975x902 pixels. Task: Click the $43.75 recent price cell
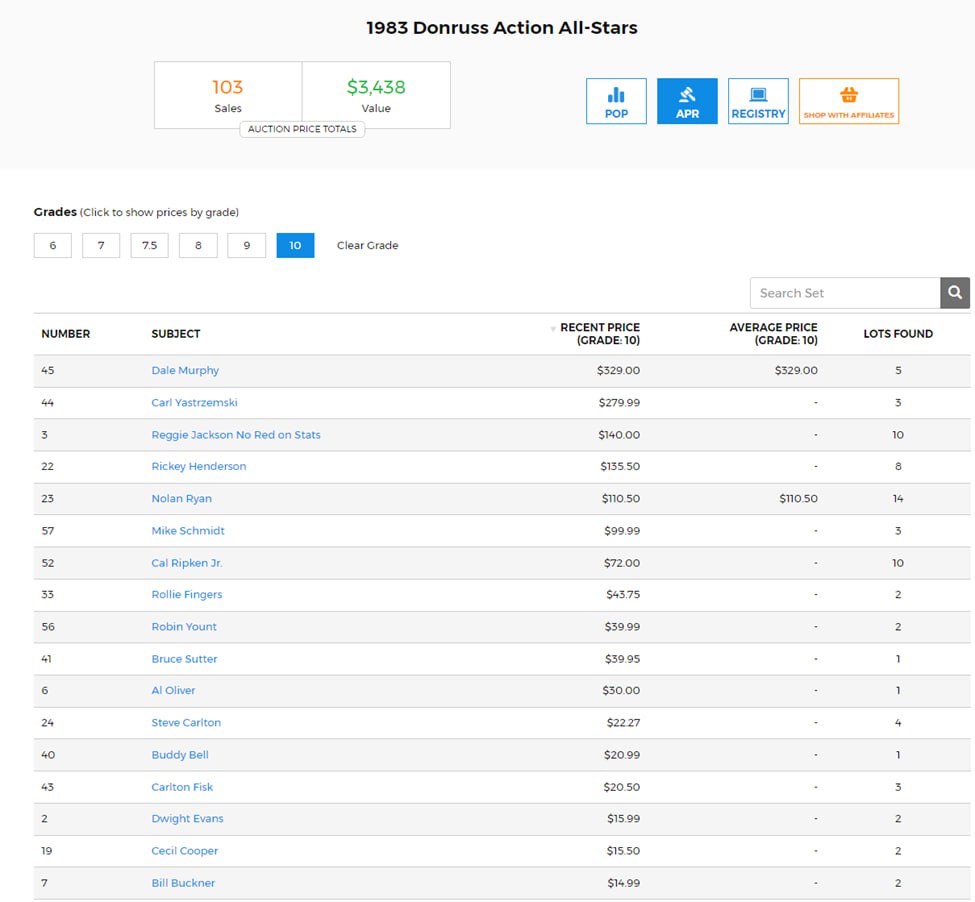point(623,594)
